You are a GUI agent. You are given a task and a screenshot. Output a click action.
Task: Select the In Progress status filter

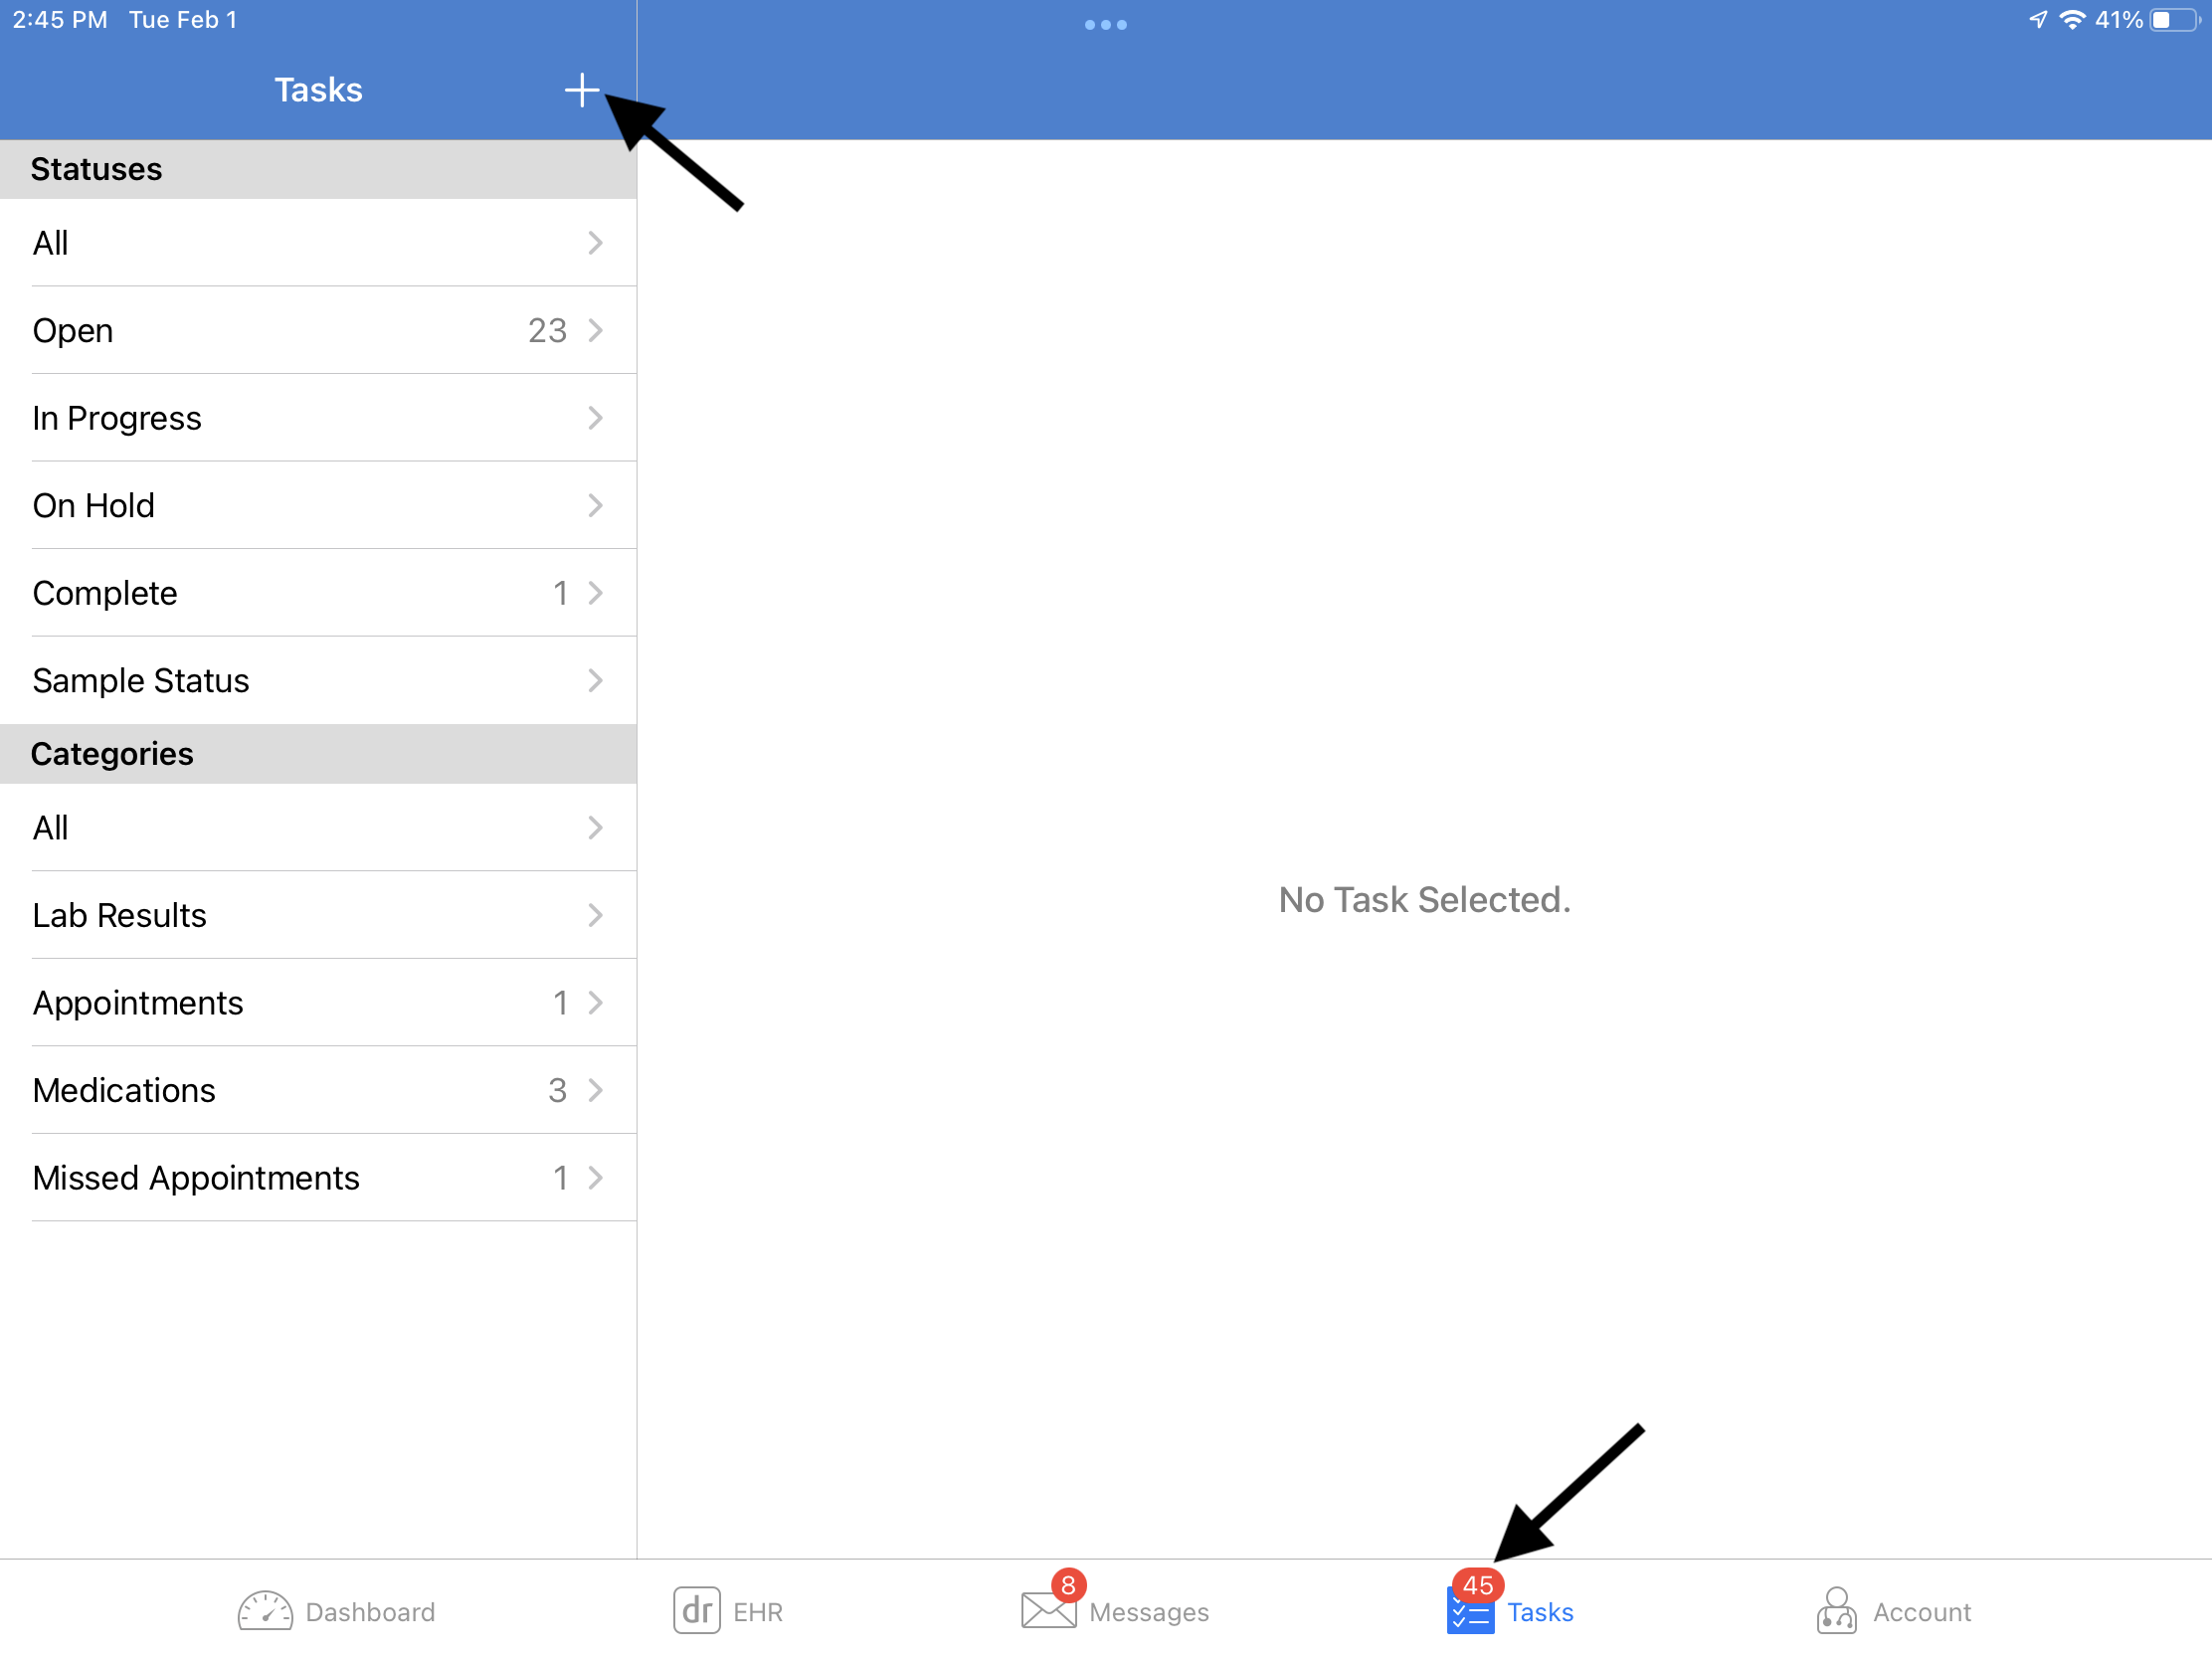[318, 419]
